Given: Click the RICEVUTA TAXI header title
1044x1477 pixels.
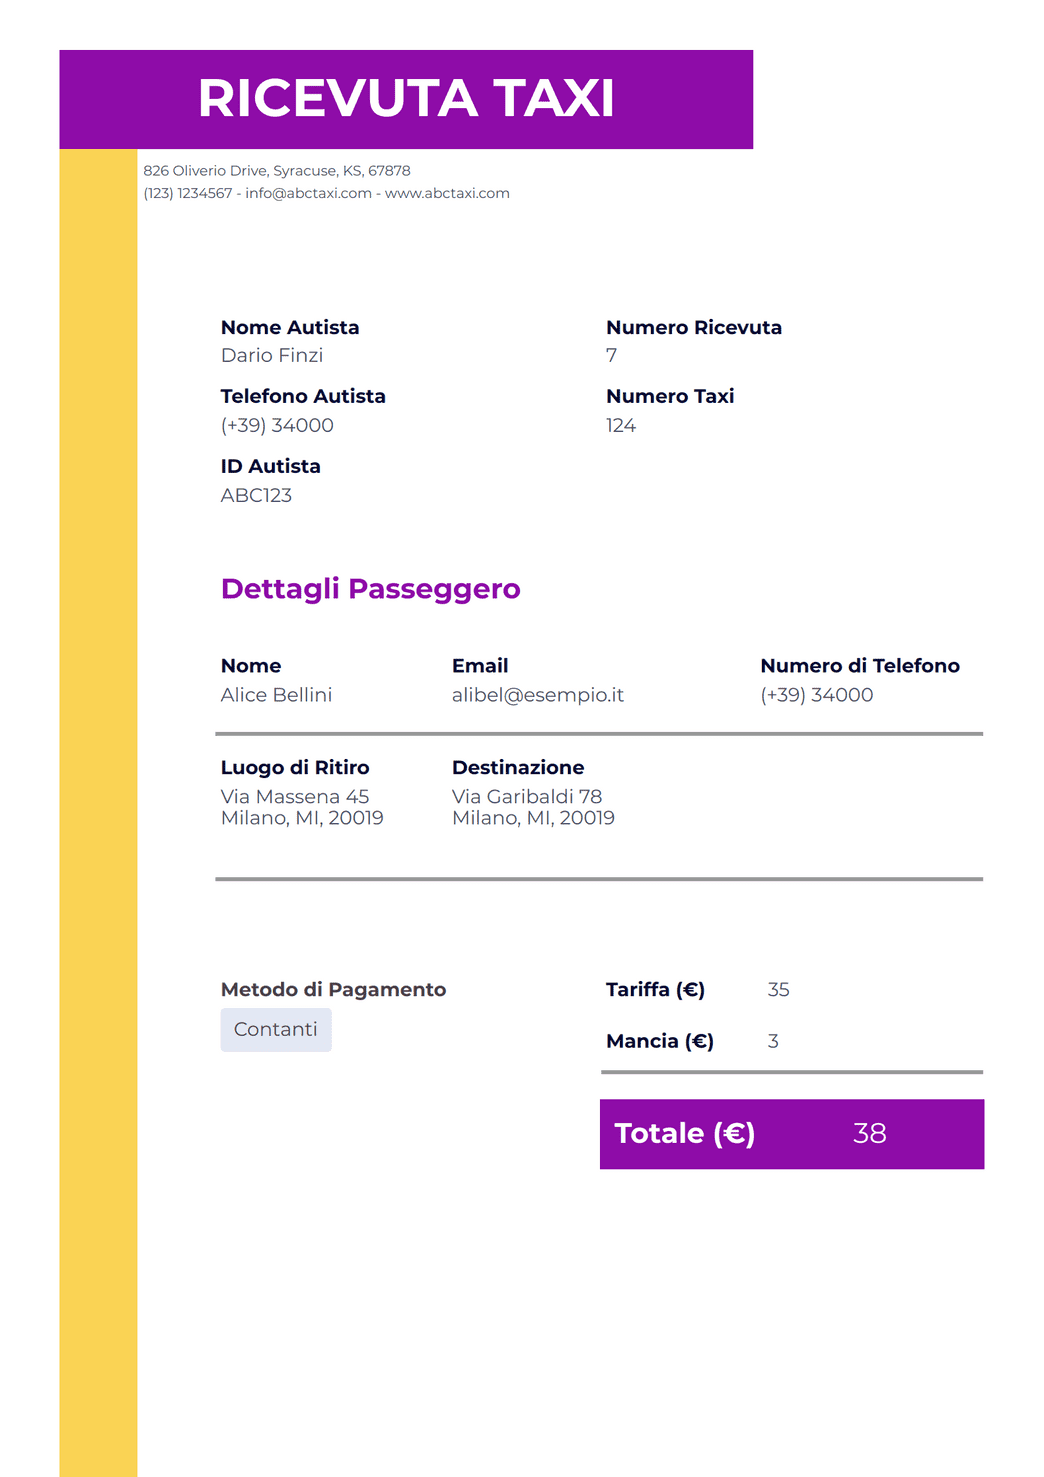Looking at the screenshot, I should click(406, 98).
